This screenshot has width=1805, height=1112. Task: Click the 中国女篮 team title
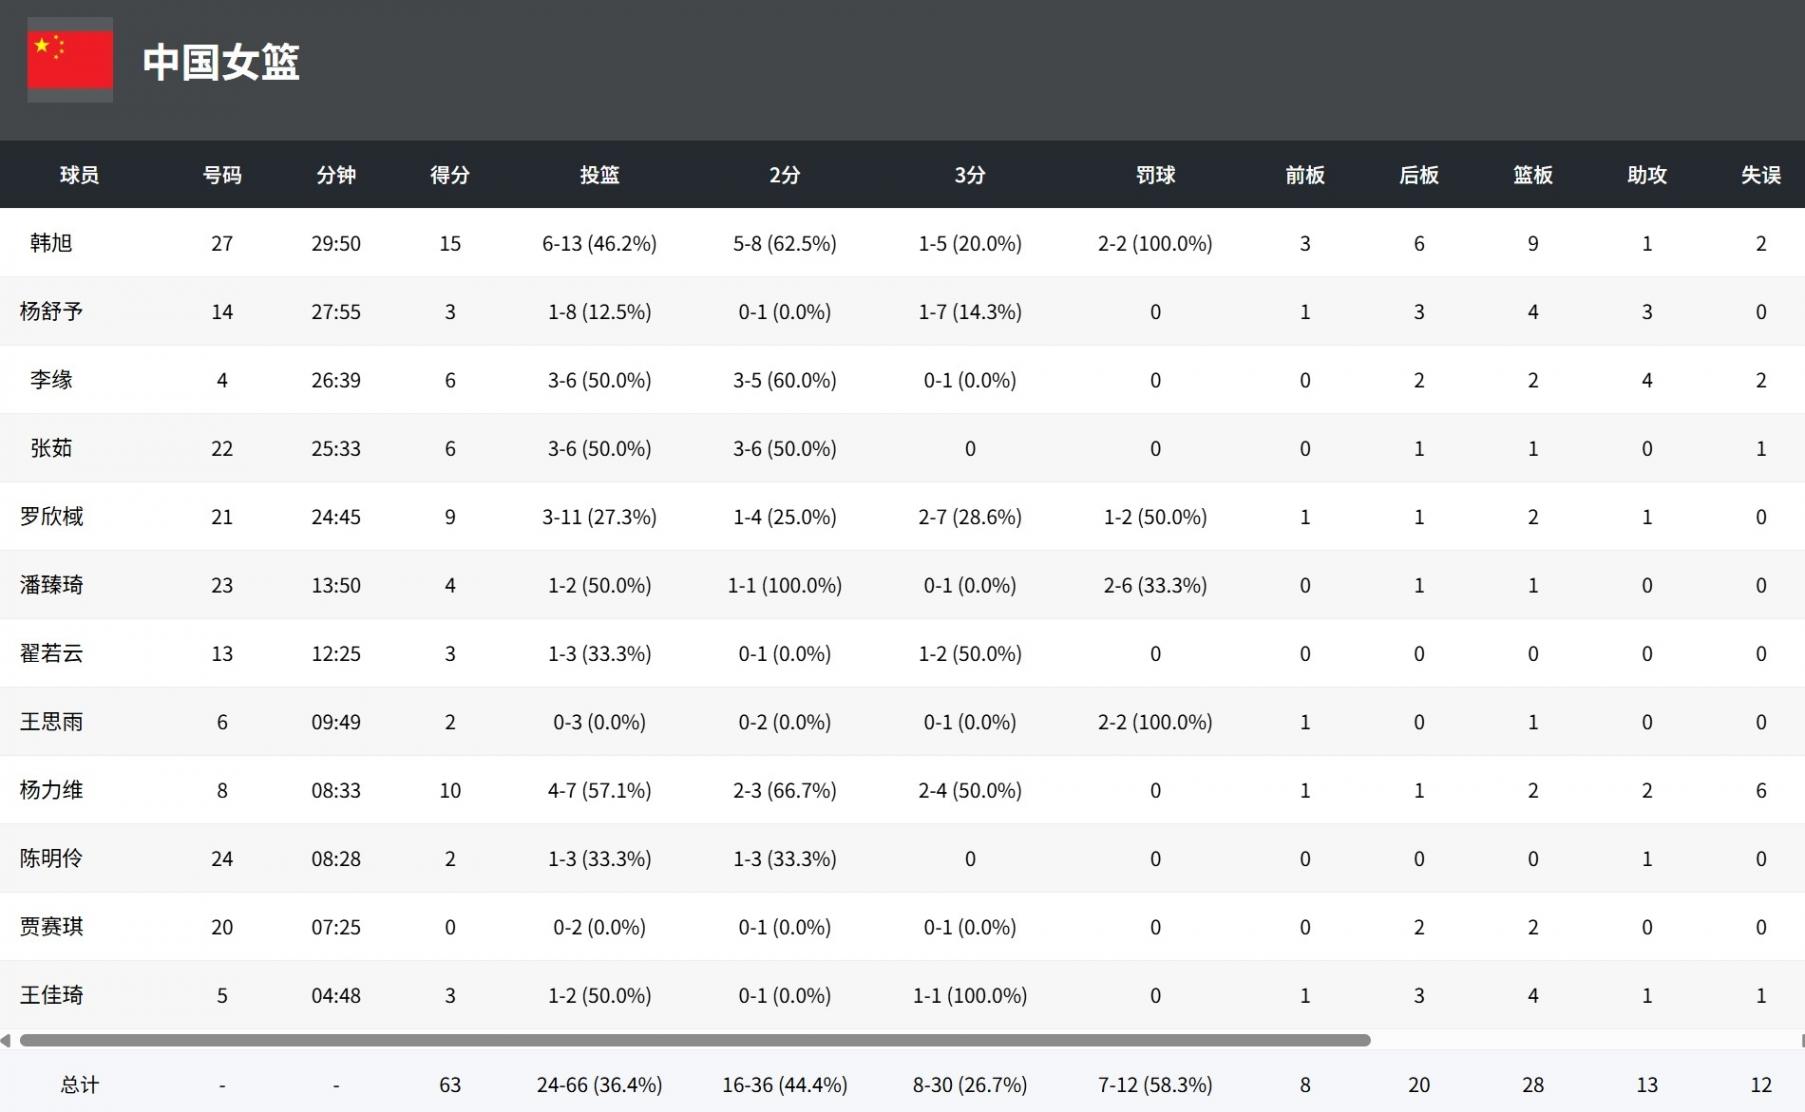(221, 62)
